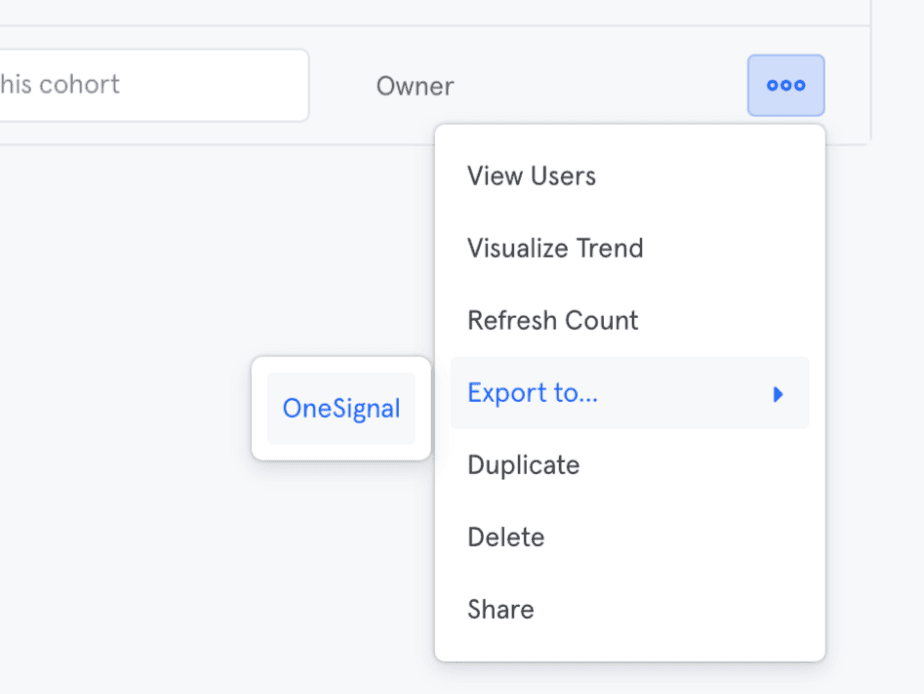Image resolution: width=924 pixels, height=694 pixels.
Task: Click the Share menu option
Action: pos(500,609)
